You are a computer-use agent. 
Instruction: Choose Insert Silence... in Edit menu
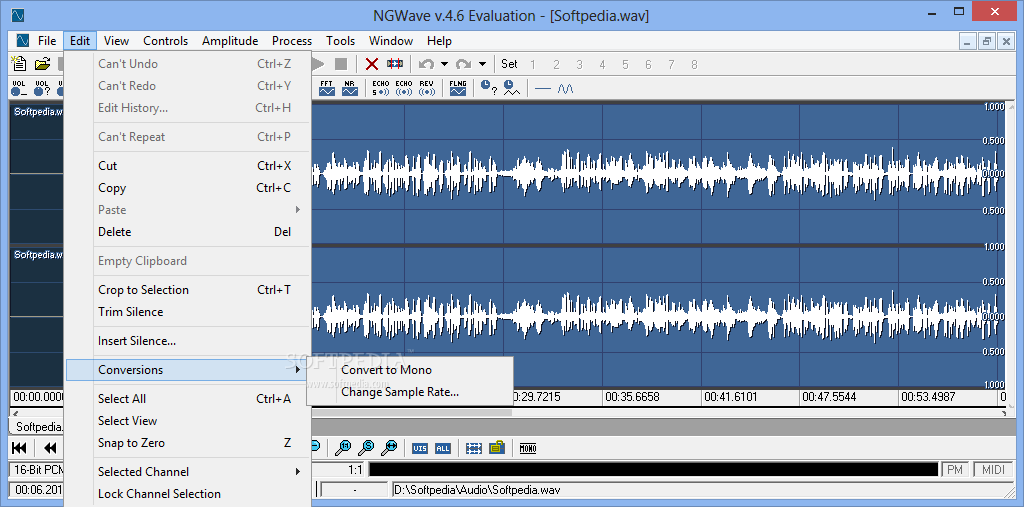click(187, 341)
